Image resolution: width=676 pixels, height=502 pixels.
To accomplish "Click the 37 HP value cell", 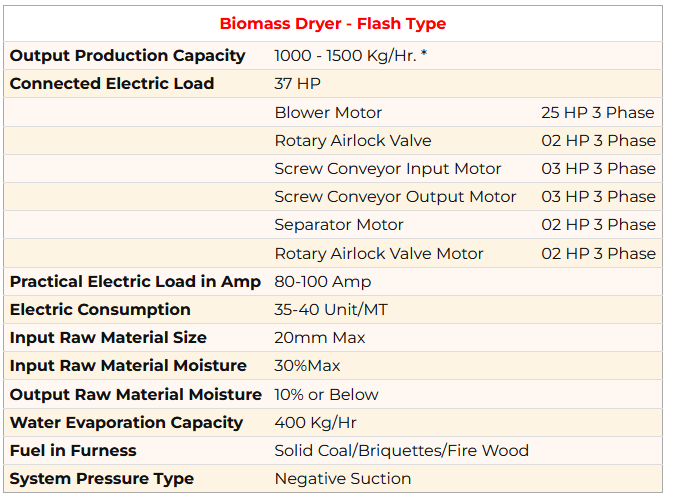I will (x=297, y=84).
